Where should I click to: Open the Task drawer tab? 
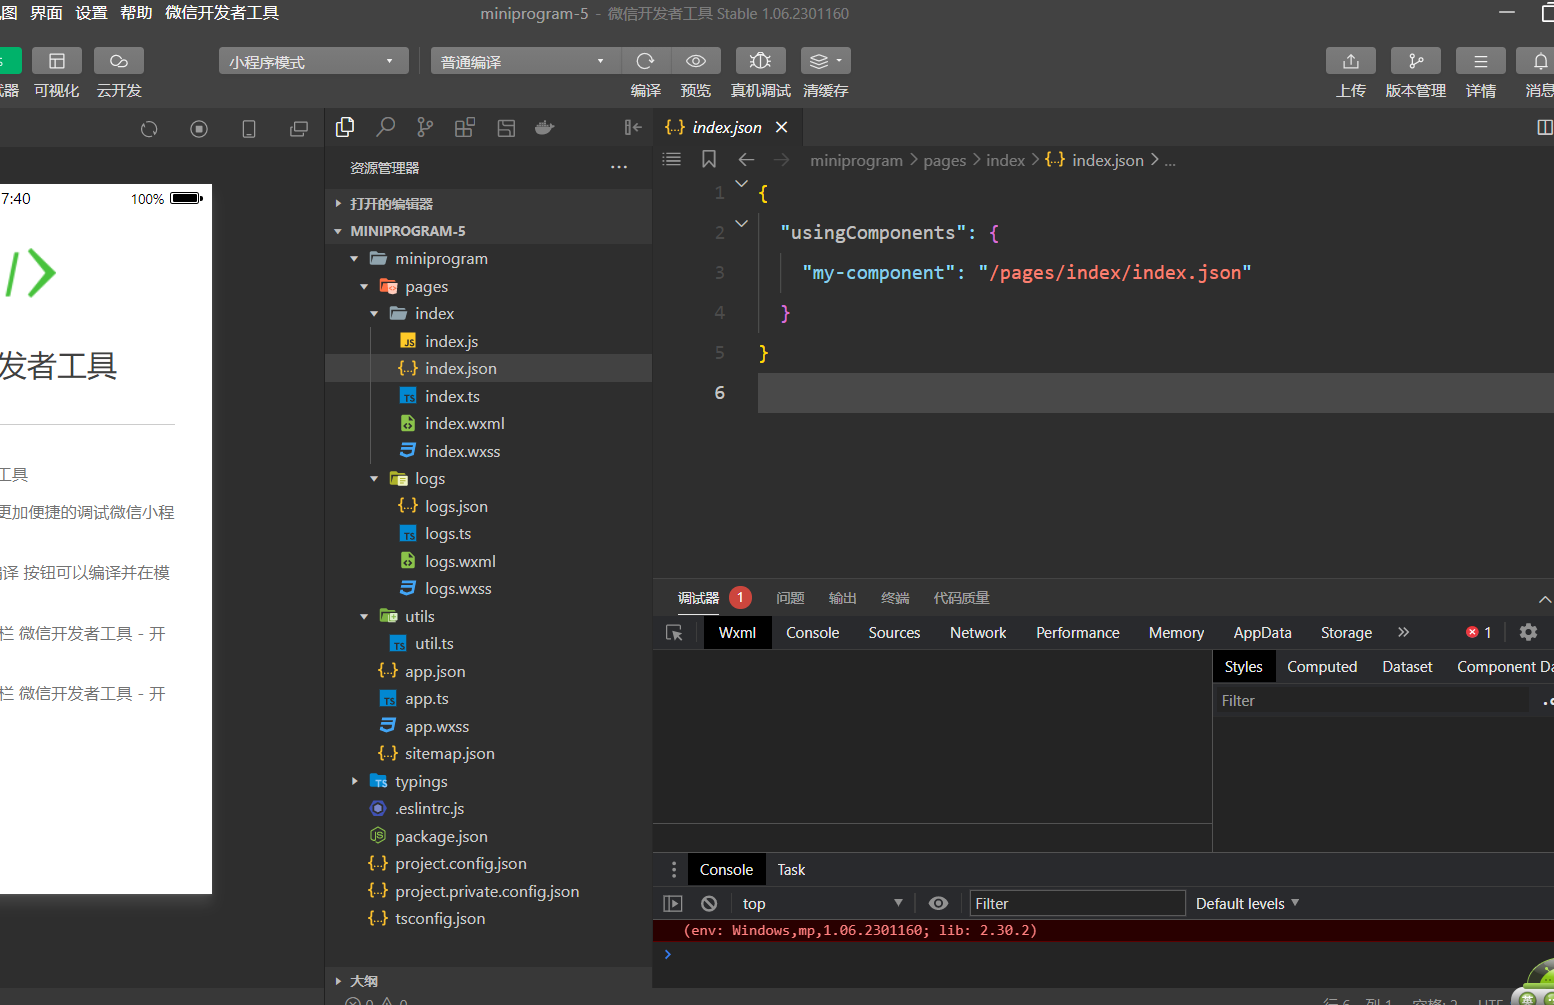[791, 870]
